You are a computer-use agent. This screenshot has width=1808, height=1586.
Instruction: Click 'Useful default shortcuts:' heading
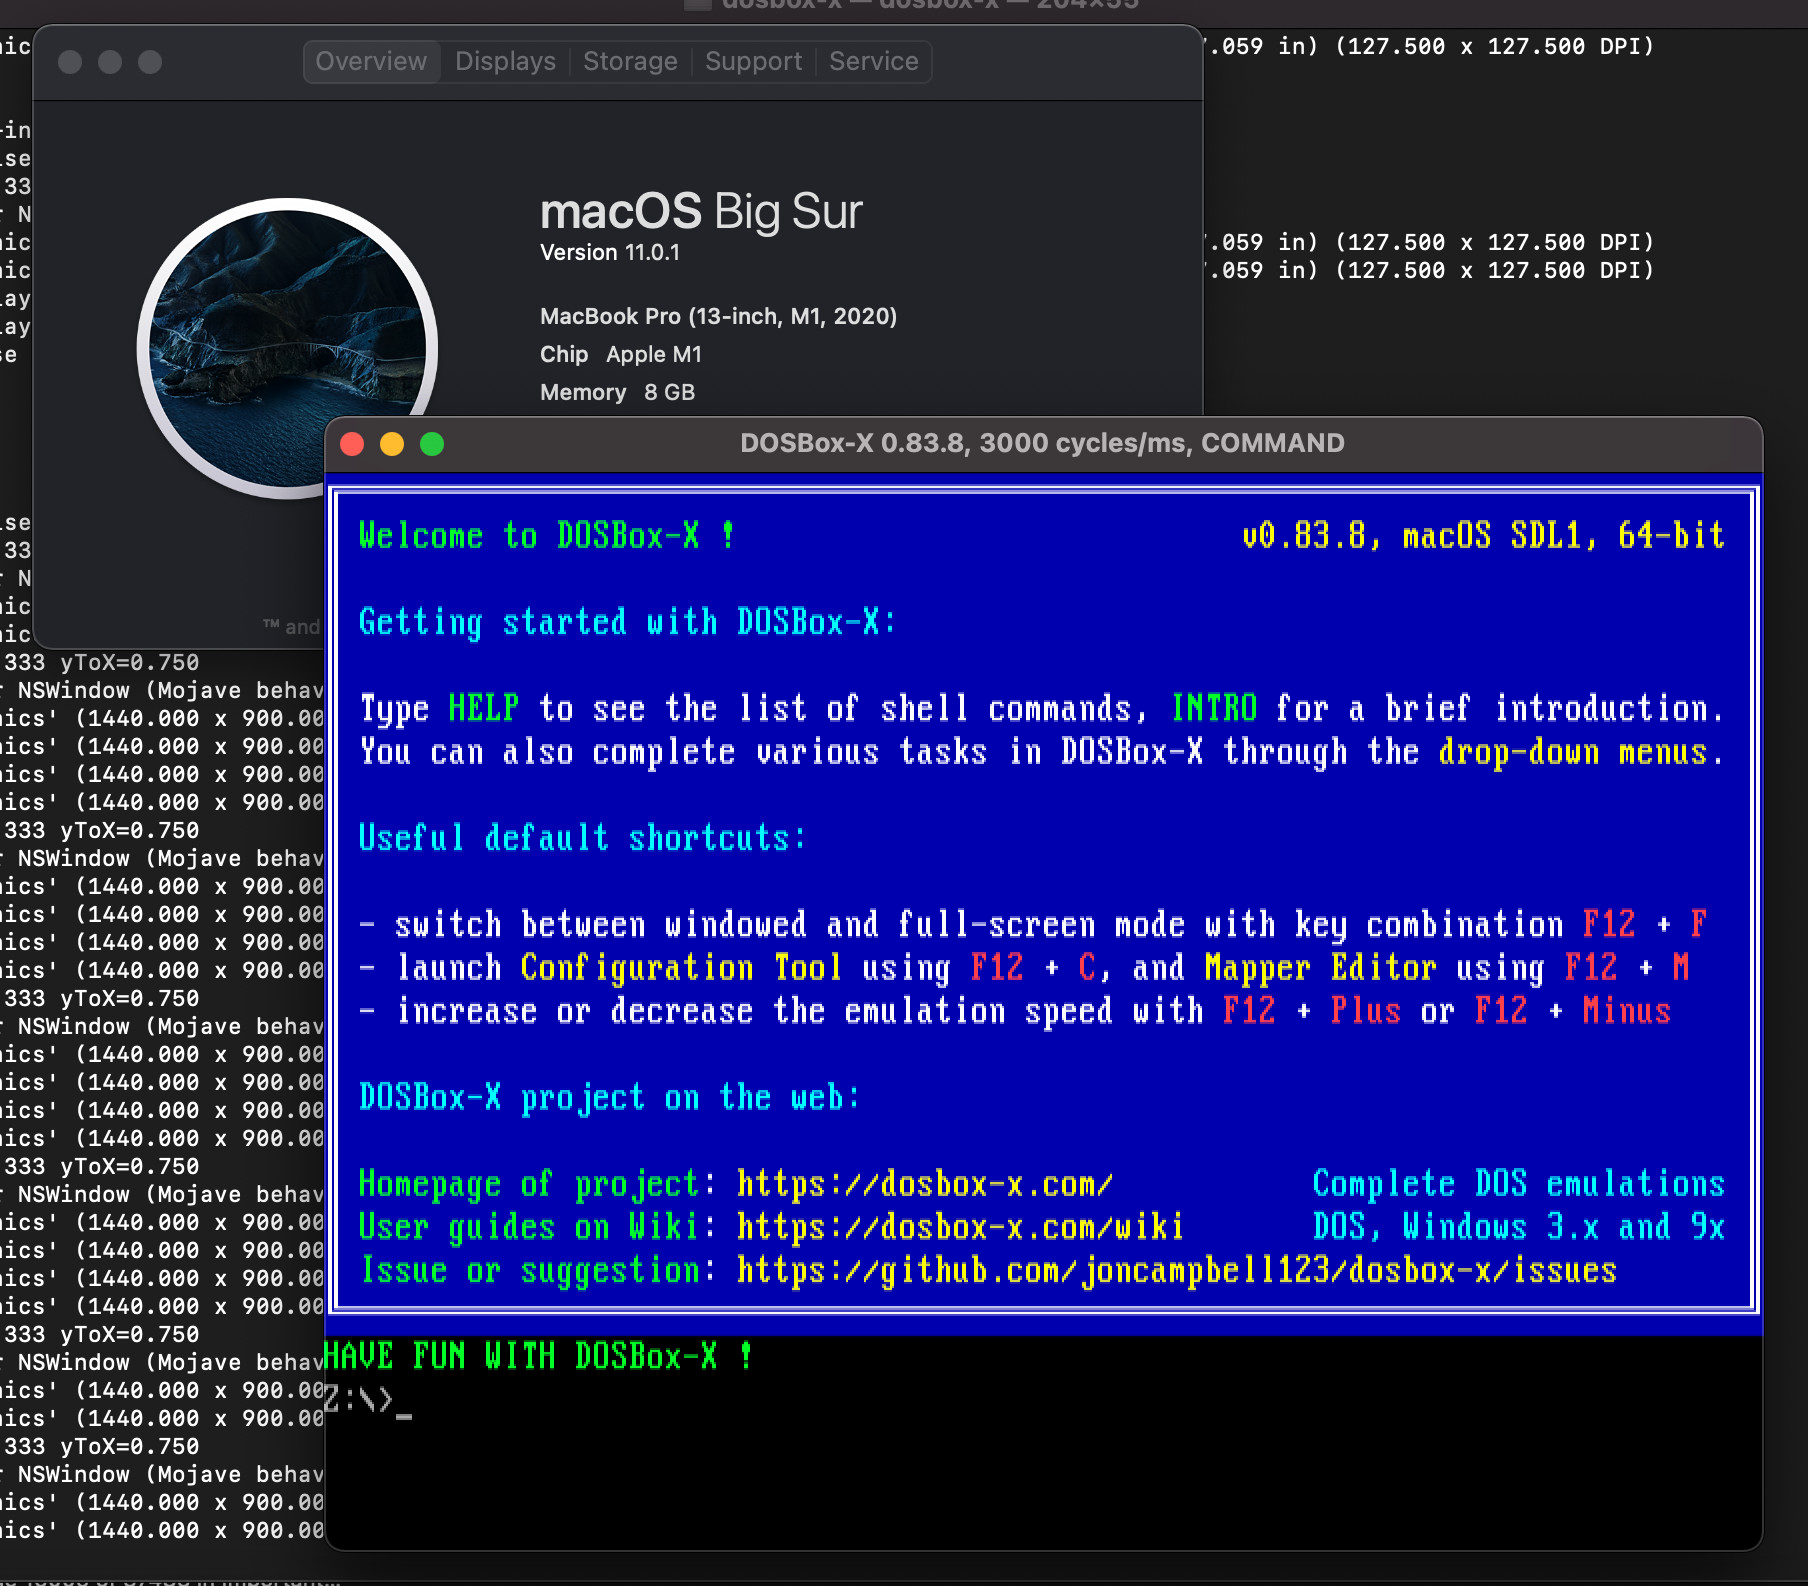(582, 838)
